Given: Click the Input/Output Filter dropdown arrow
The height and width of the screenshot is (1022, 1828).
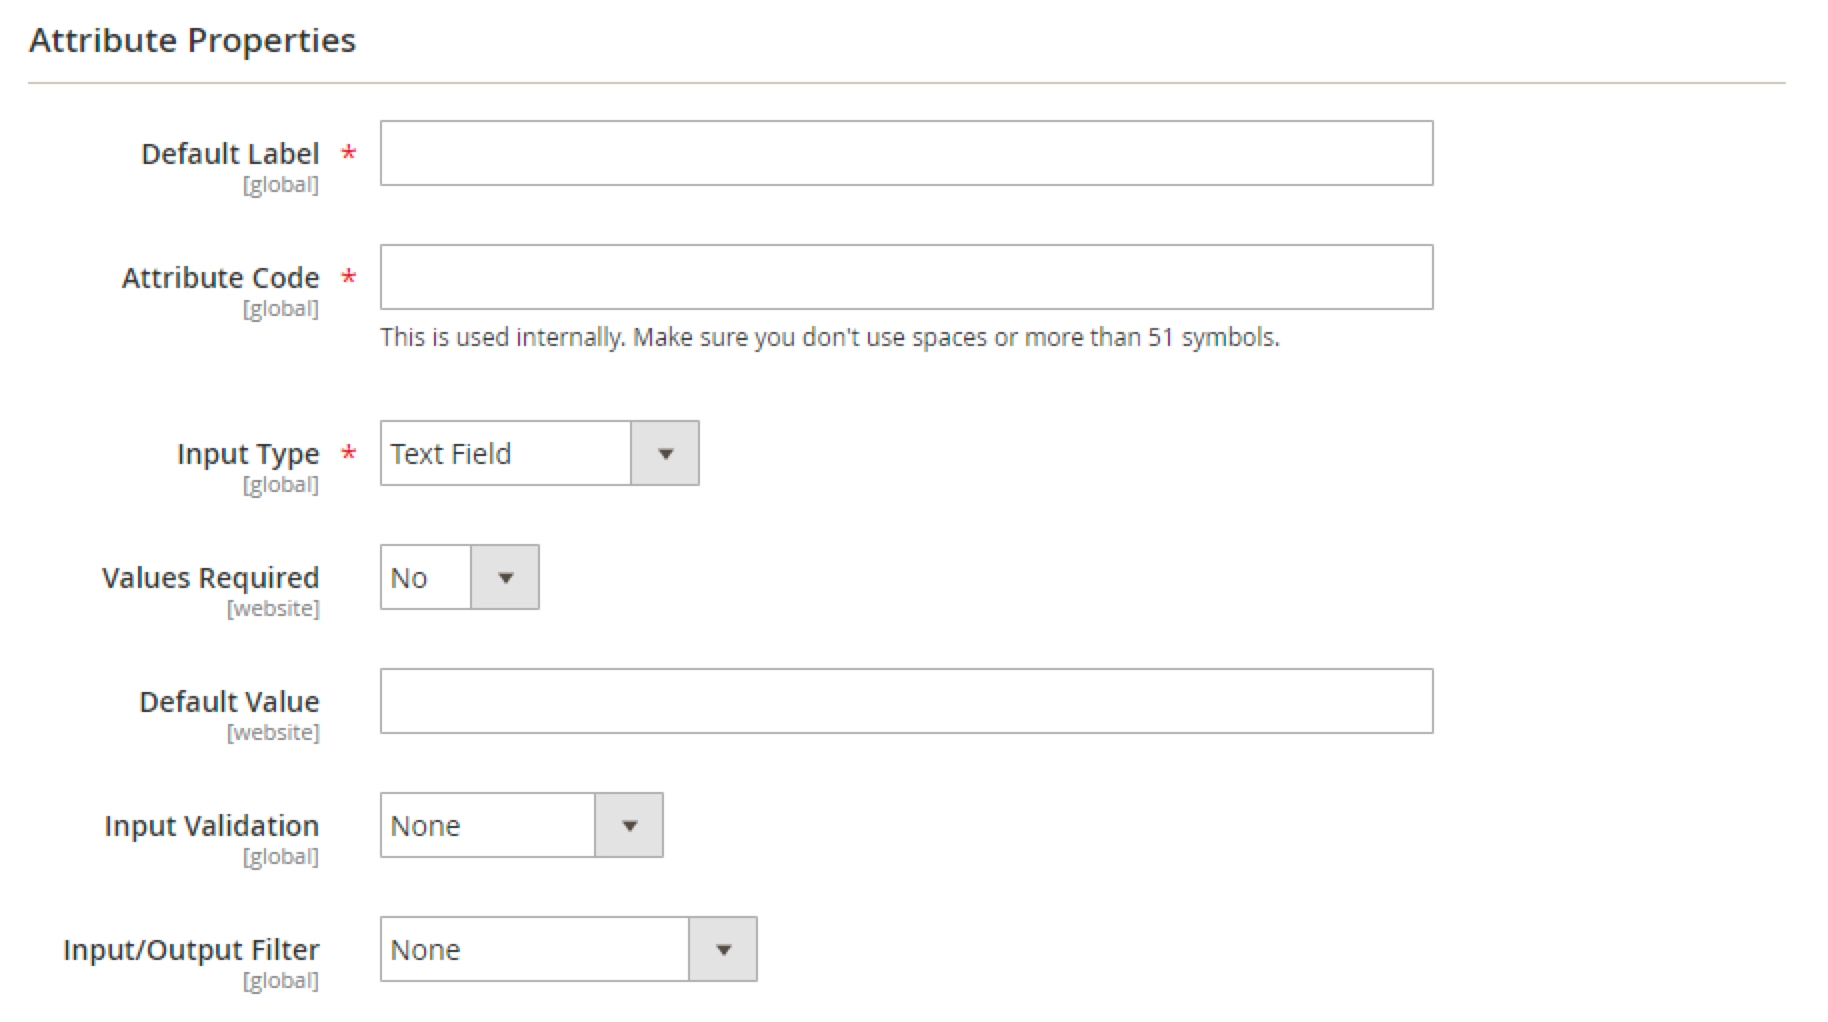Looking at the screenshot, I should coord(723,950).
